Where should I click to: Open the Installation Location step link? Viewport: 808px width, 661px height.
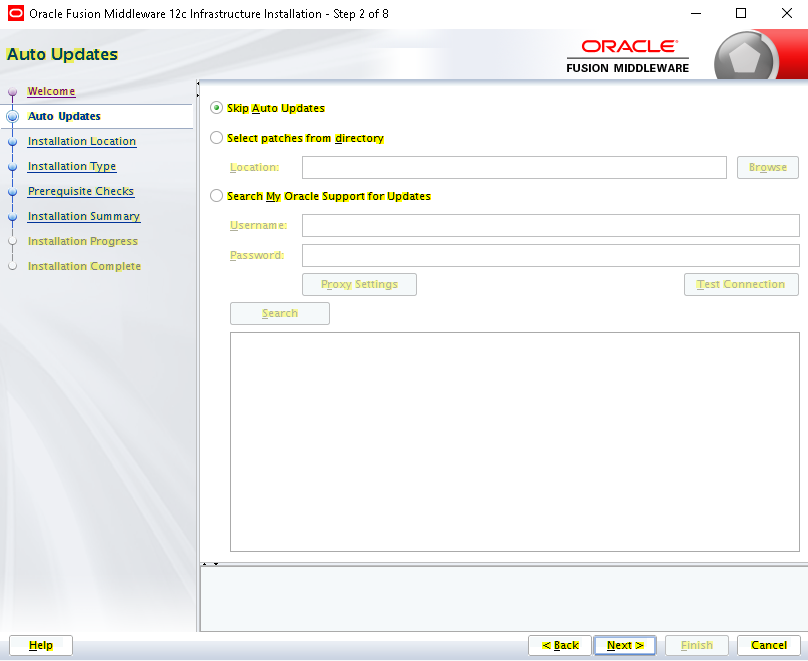pos(82,141)
